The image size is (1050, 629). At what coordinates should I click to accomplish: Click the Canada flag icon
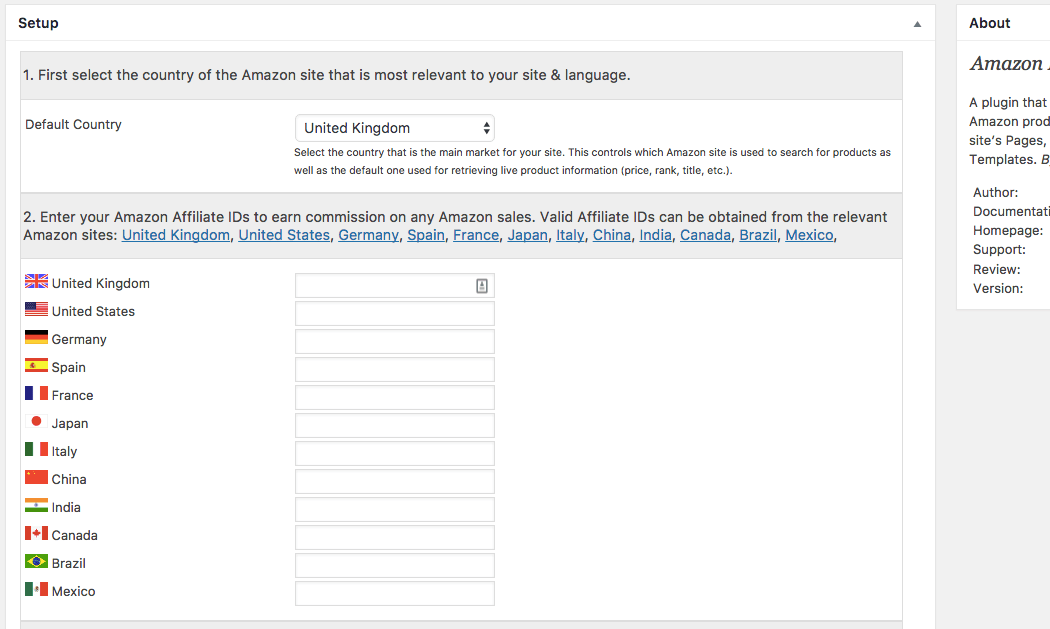(x=36, y=533)
